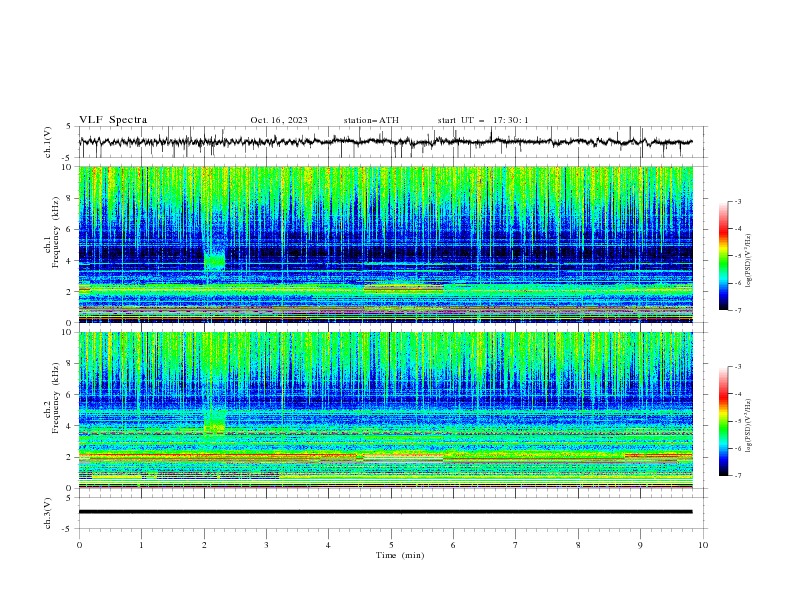Click the time axis tick label 7

click(x=516, y=545)
